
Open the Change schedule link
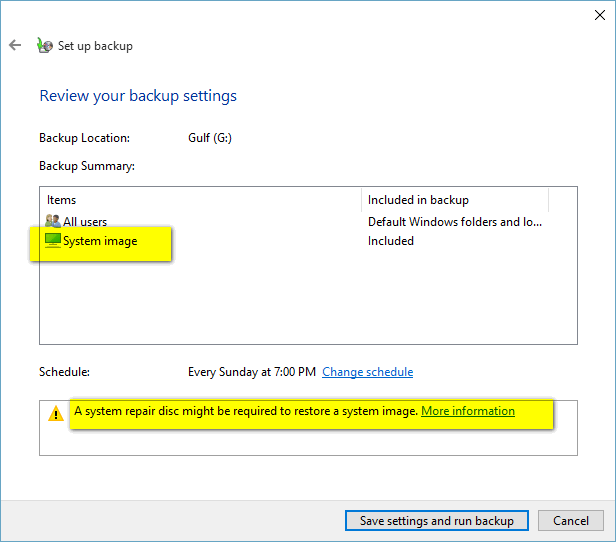tap(367, 372)
